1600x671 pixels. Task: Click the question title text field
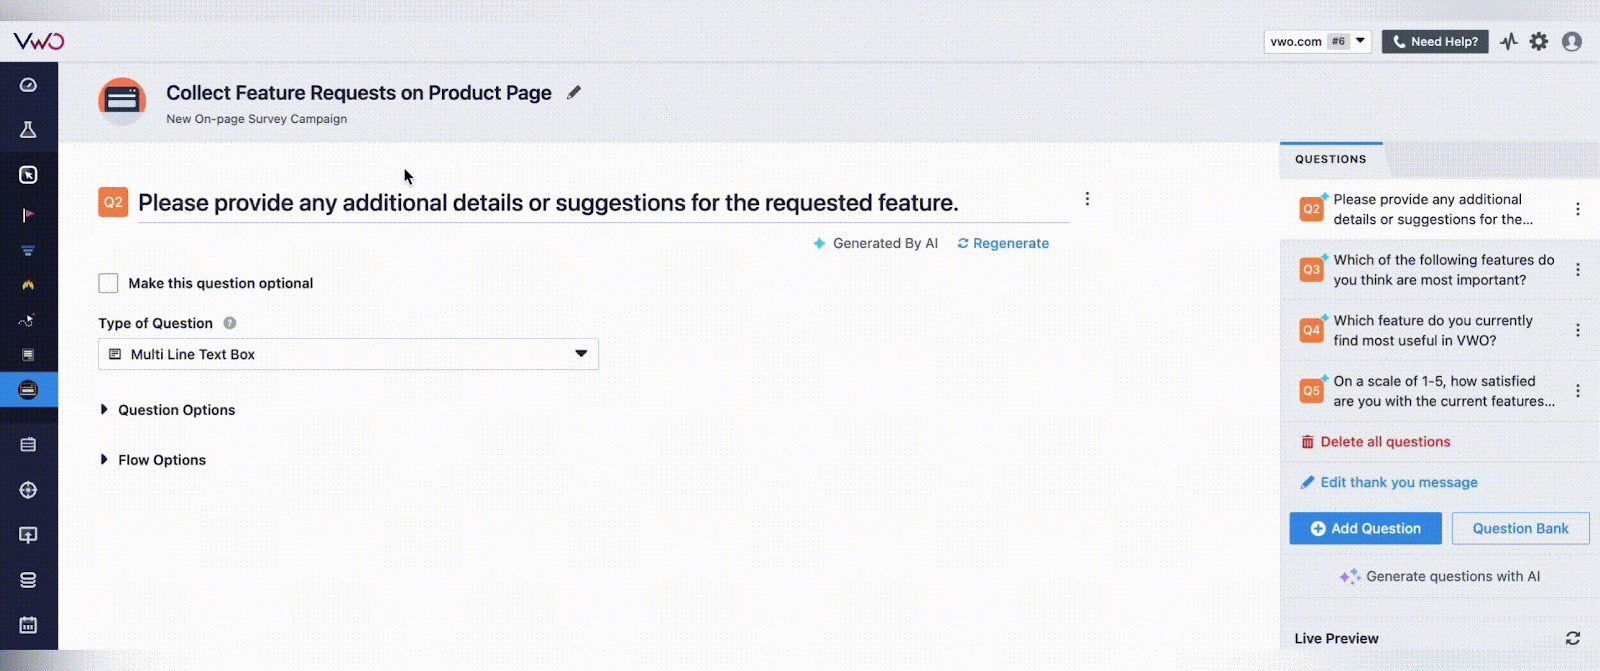603,203
